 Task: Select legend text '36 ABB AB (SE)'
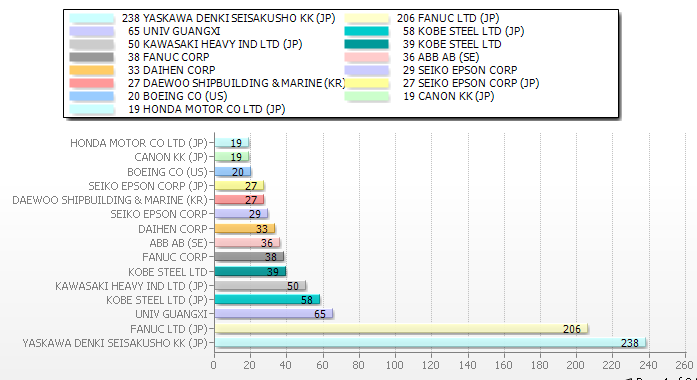(441, 57)
